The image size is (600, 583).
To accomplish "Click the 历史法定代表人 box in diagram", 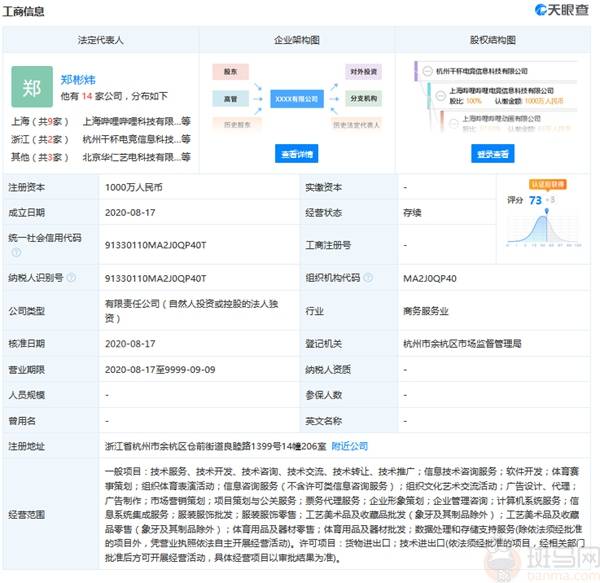I will click(356, 124).
